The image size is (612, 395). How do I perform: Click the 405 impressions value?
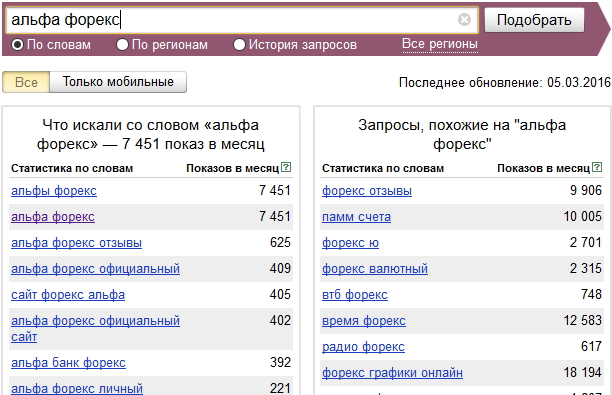[280, 294]
